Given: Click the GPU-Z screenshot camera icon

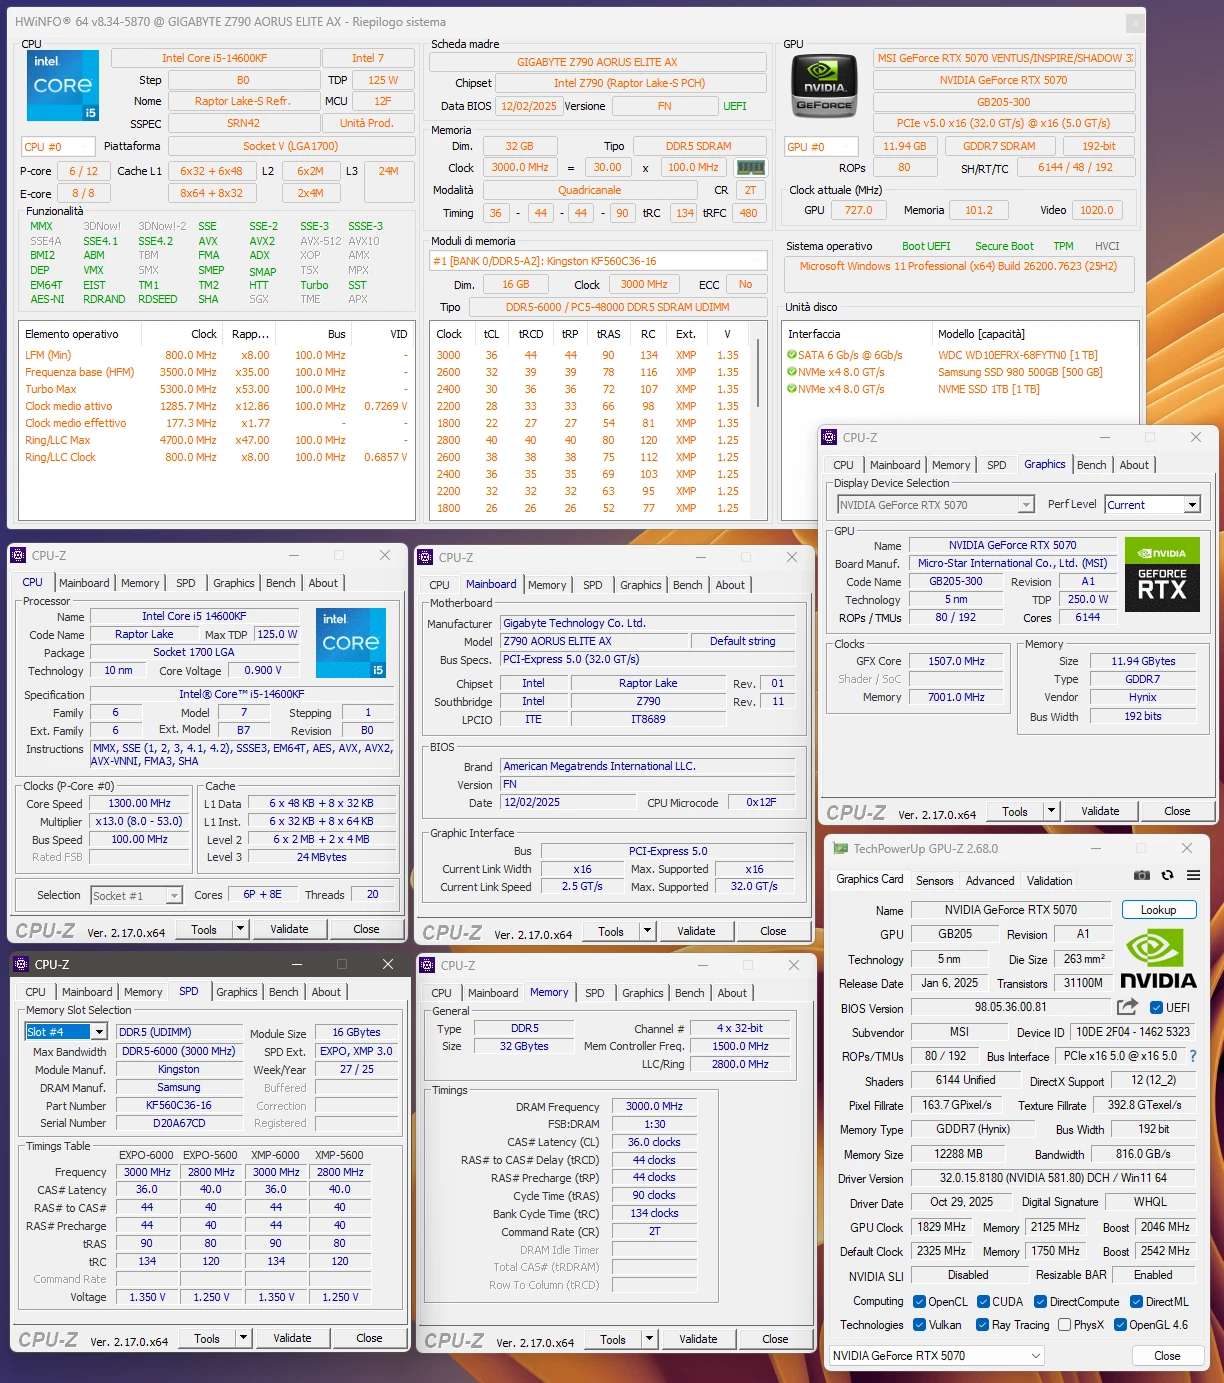Looking at the screenshot, I should [1141, 875].
